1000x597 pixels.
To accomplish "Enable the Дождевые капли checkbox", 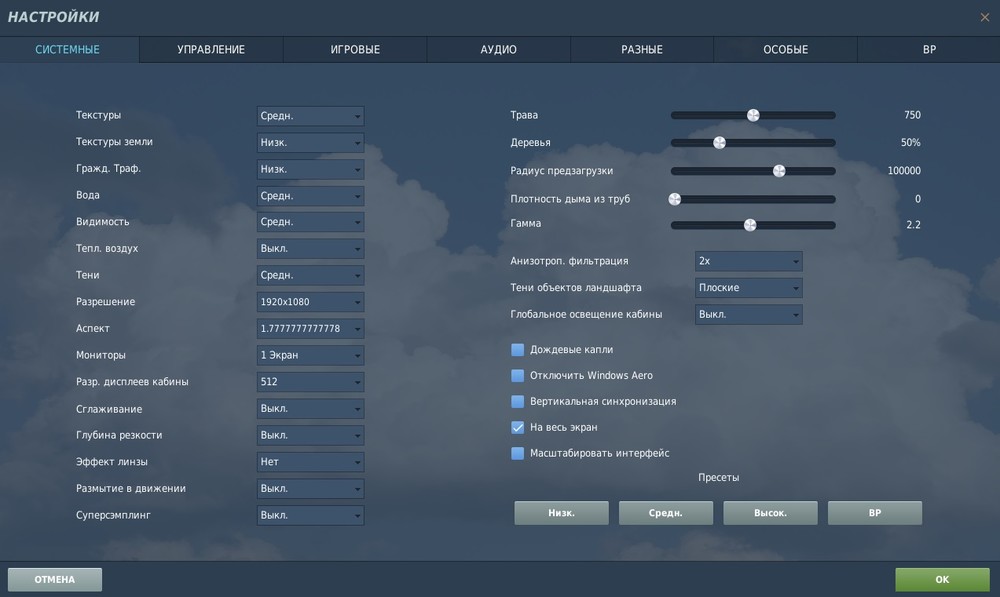I will [x=518, y=350].
